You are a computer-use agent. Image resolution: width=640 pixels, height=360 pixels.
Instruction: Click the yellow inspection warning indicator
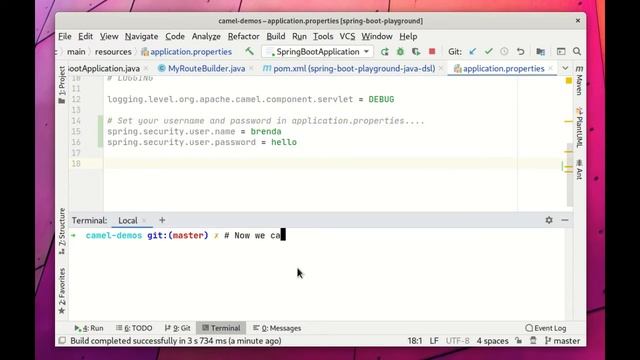tap(569, 81)
